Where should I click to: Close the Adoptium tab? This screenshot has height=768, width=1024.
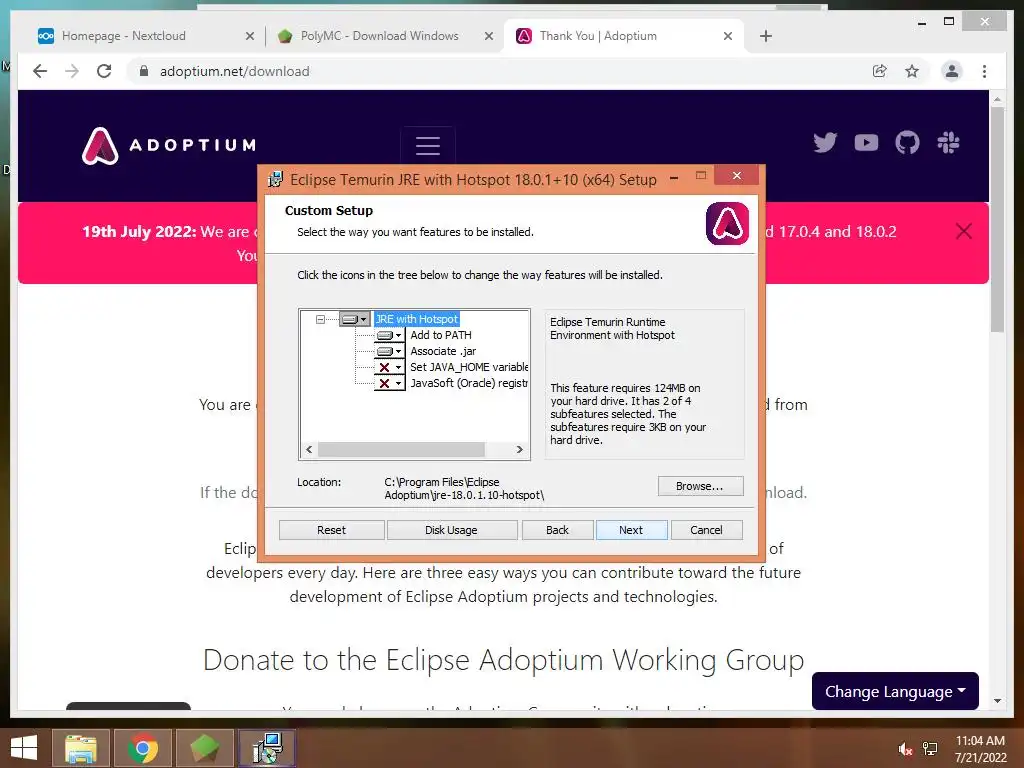728,37
